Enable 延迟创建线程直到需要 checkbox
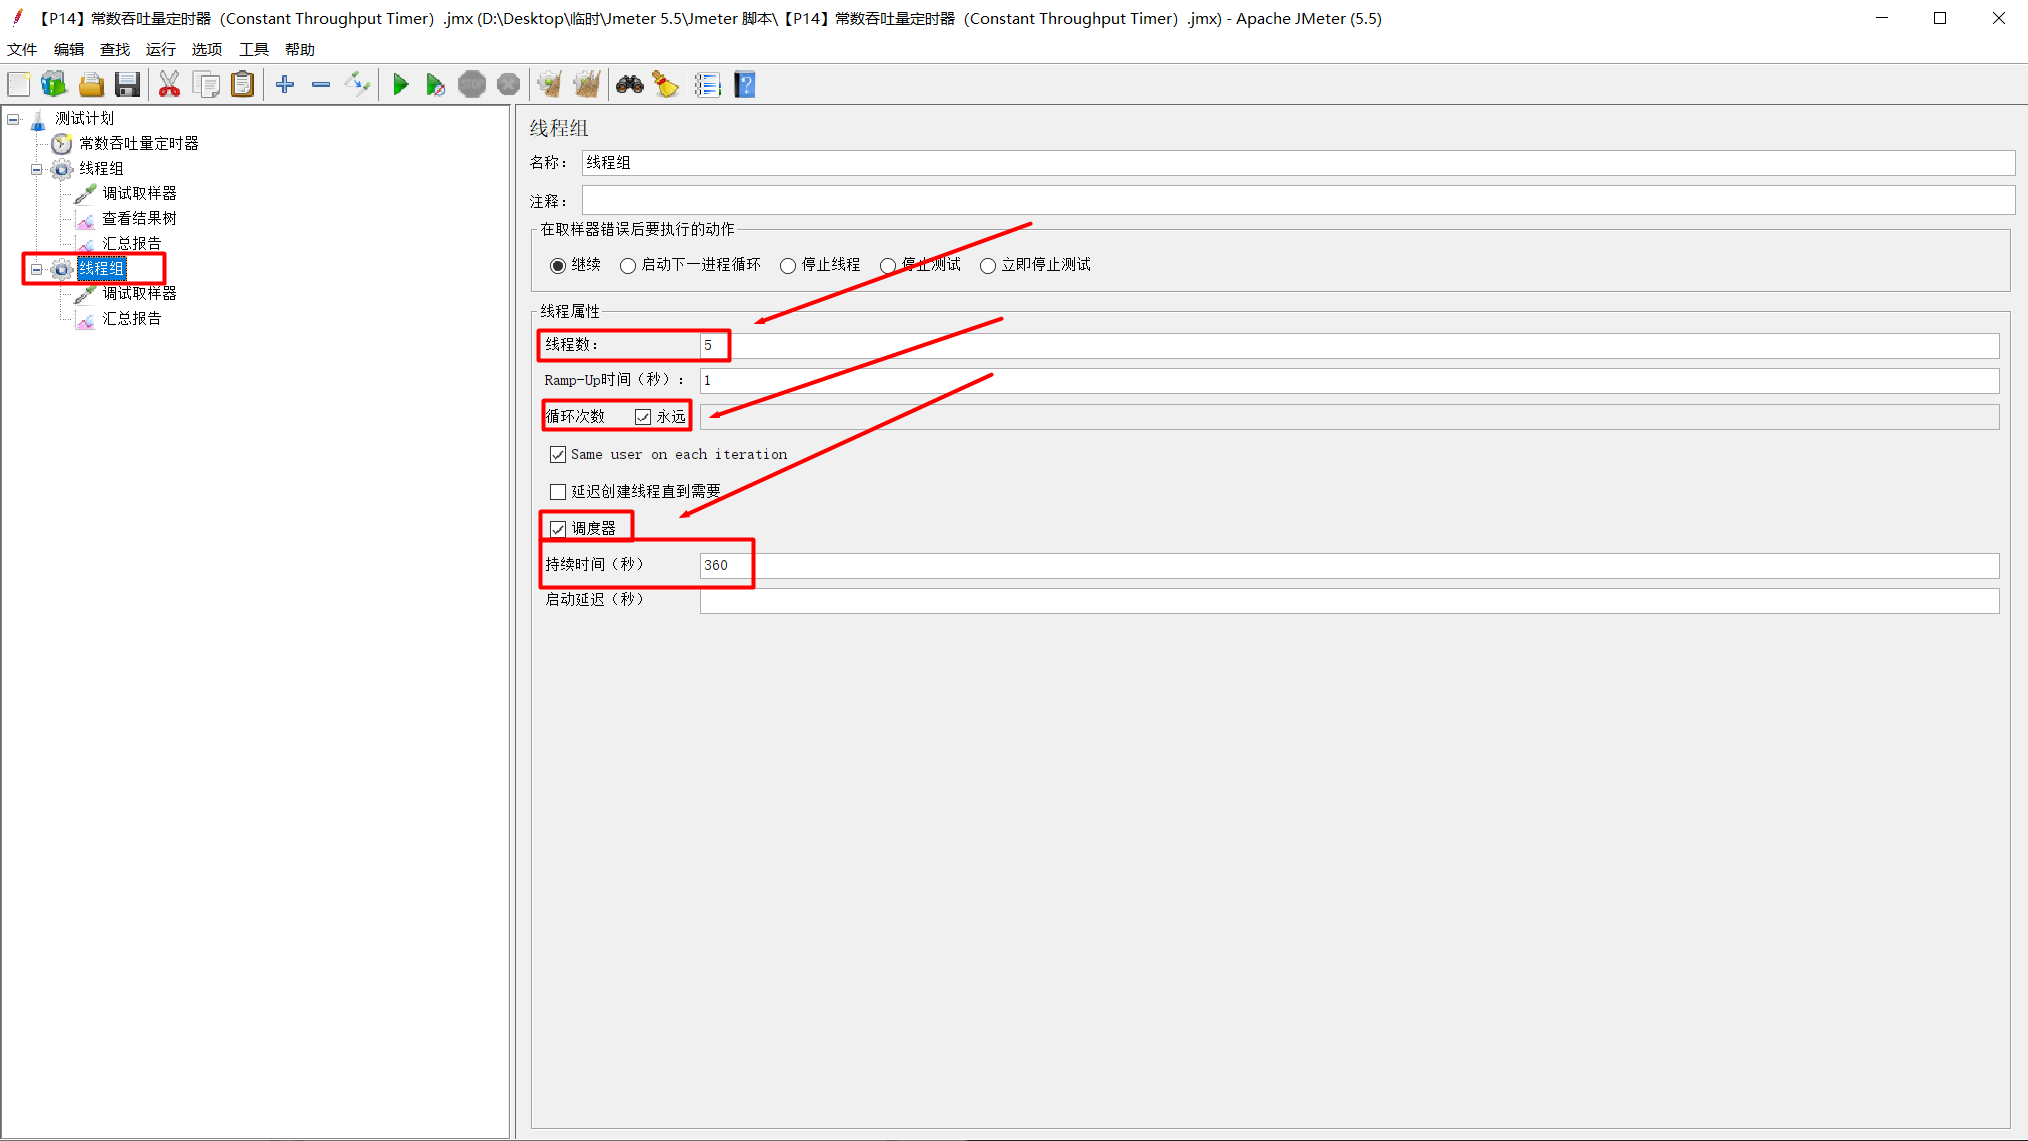2028x1141 pixels. (558, 492)
